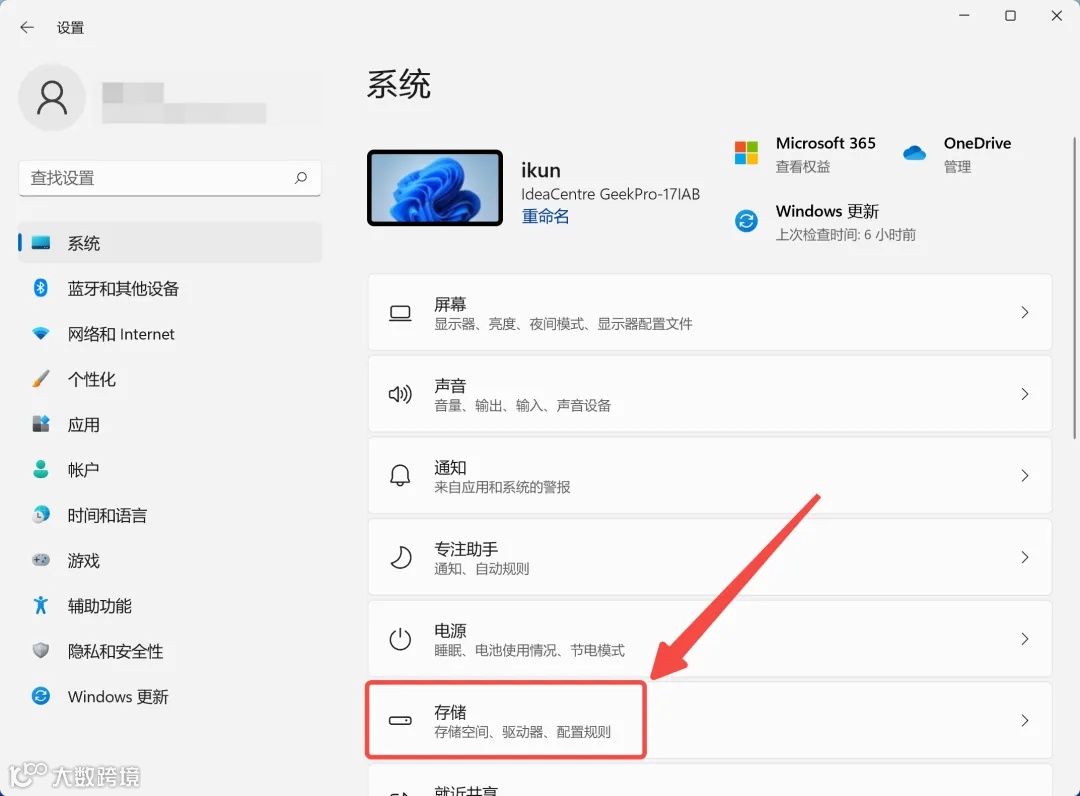Click the header Windows 更新 refresh icon

click(746, 221)
